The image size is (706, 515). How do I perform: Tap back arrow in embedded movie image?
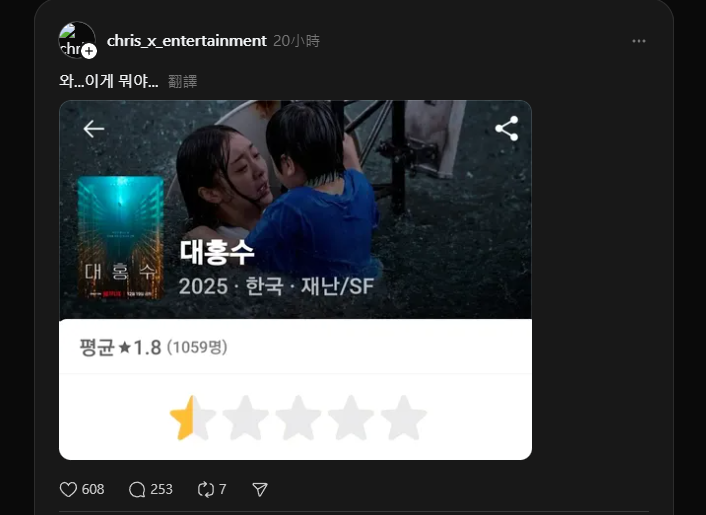94,129
